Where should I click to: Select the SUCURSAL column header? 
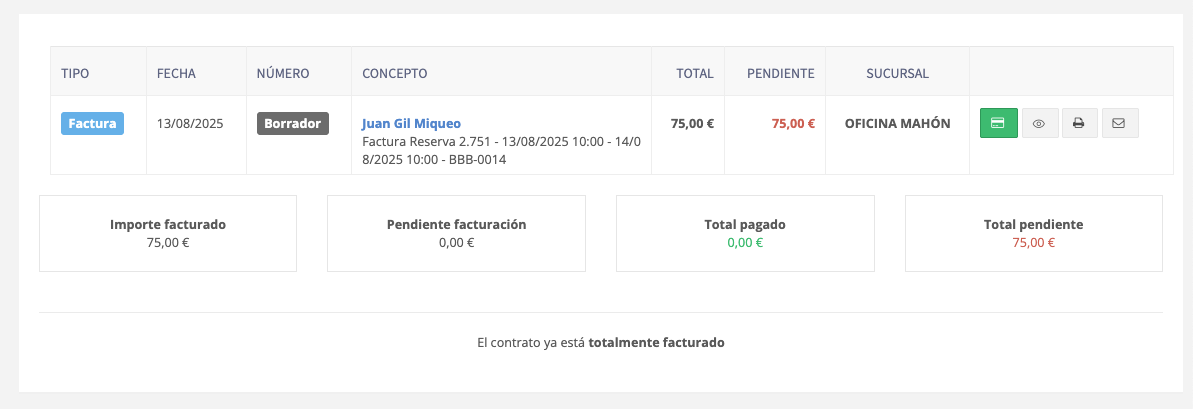(x=897, y=74)
